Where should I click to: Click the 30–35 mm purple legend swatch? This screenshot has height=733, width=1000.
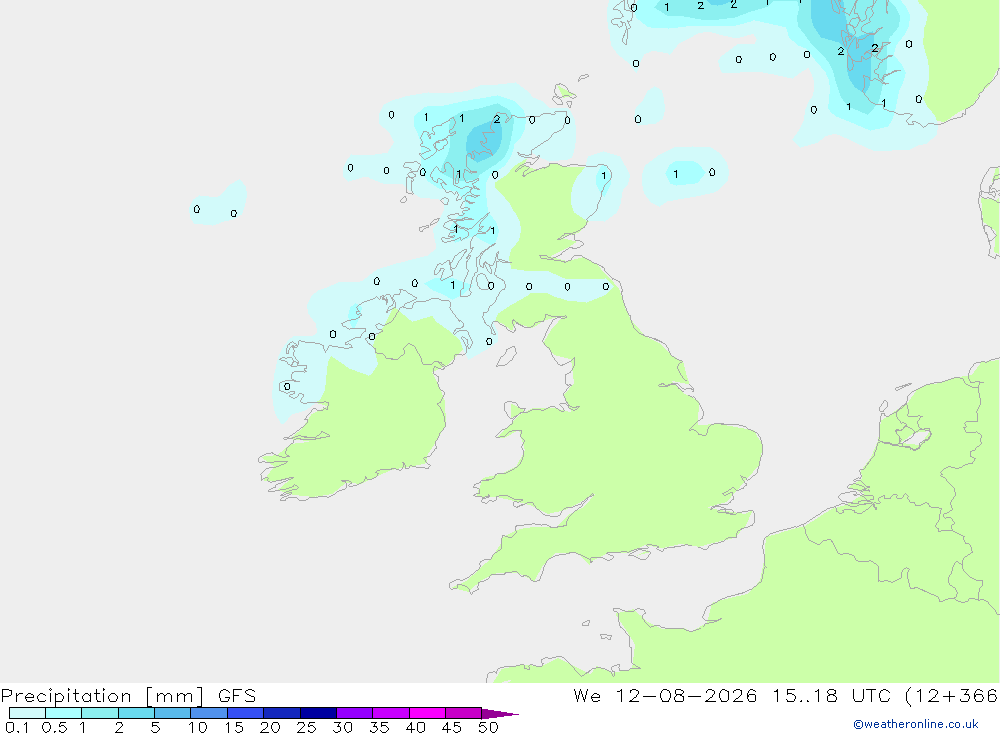tap(355, 713)
